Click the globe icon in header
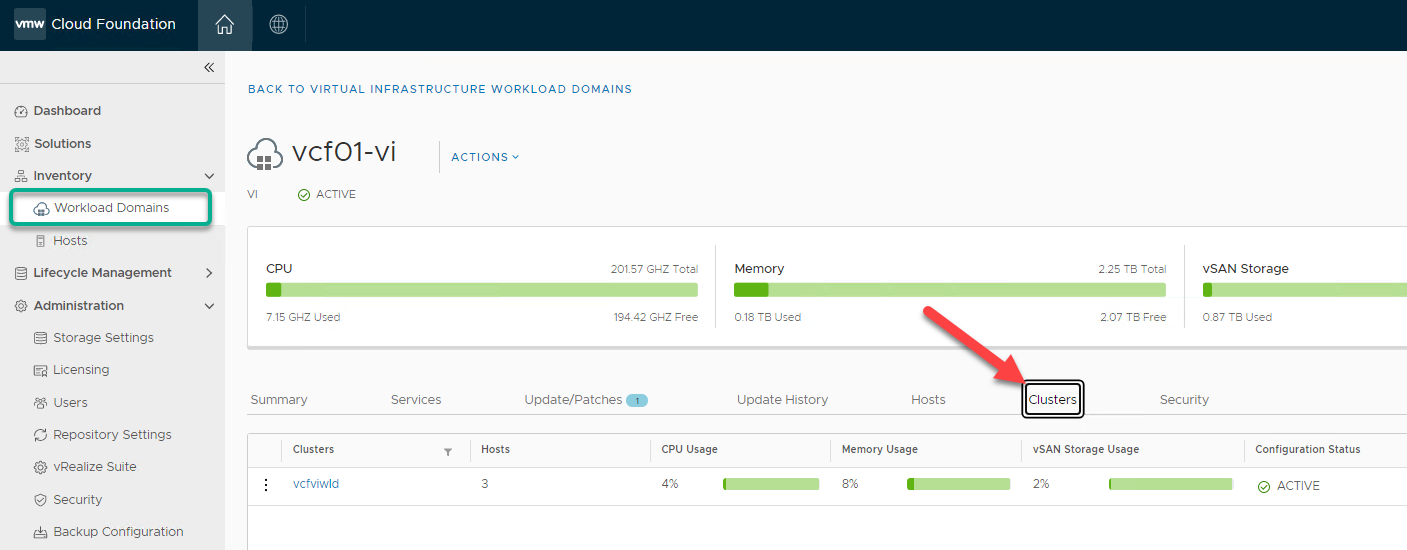Viewport: 1407px width, 550px height. pos(279,25)
